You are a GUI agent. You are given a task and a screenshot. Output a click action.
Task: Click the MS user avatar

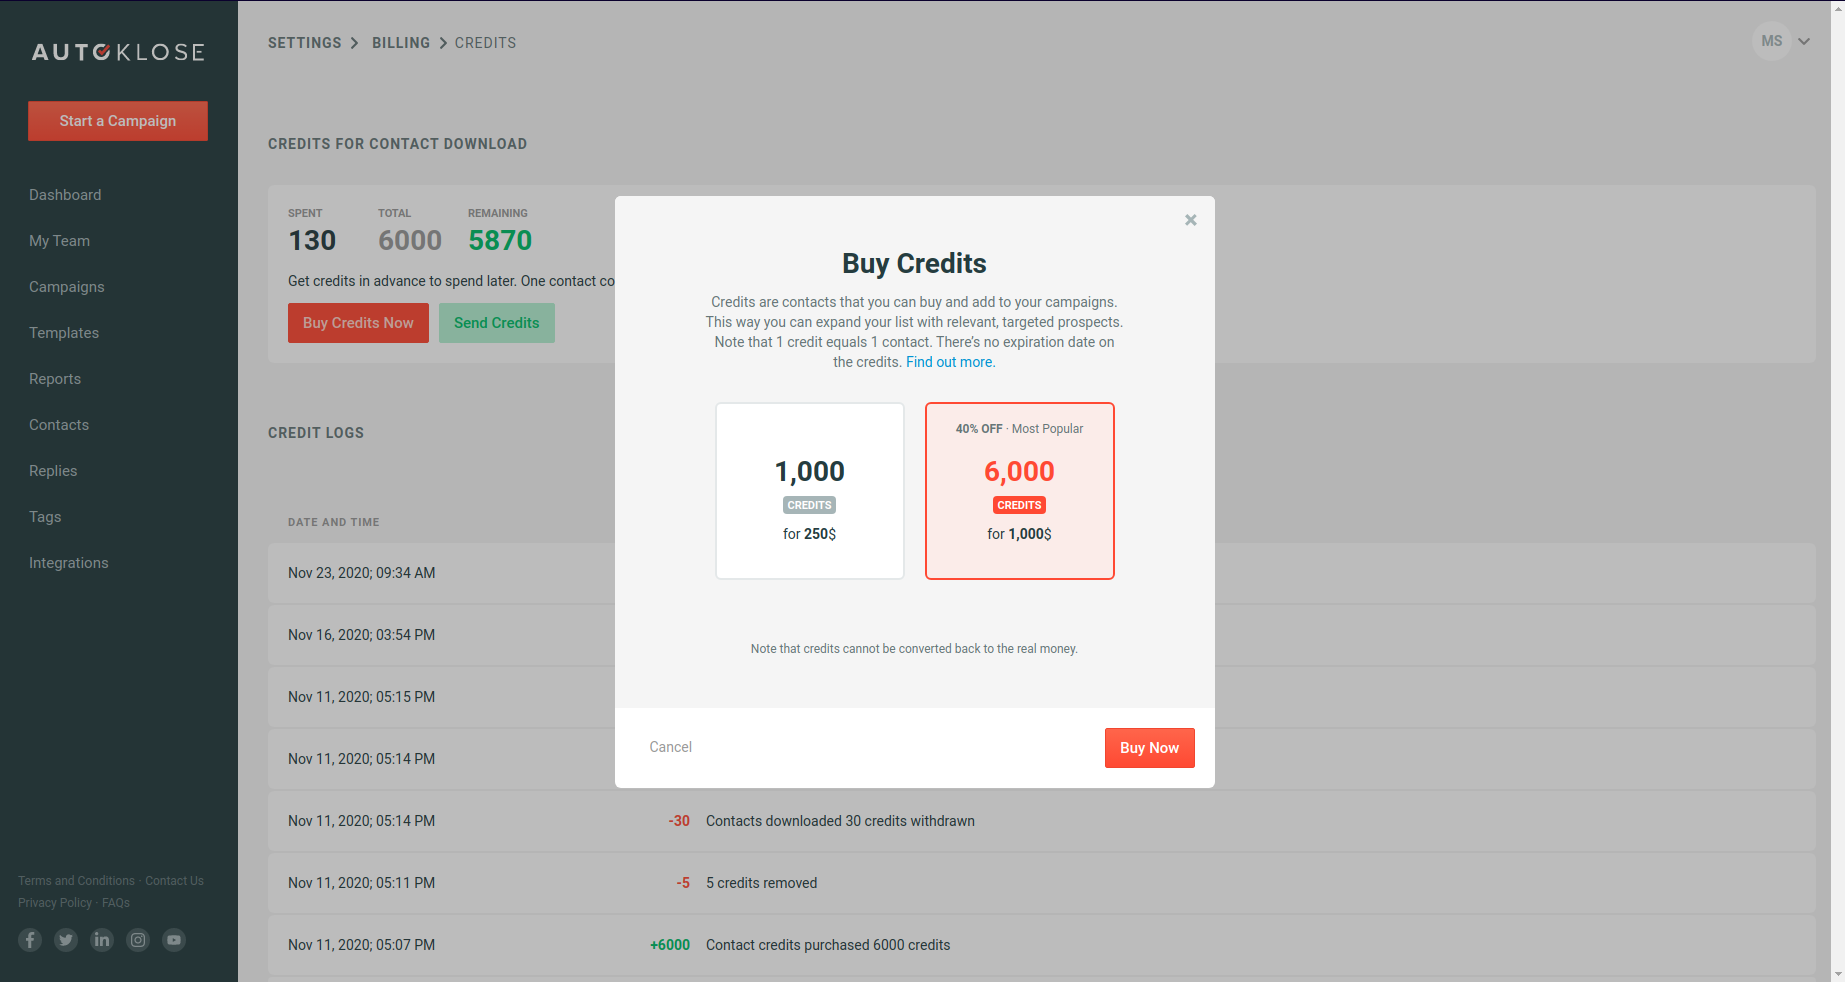pyautogui.click(x=1772, y=41)
